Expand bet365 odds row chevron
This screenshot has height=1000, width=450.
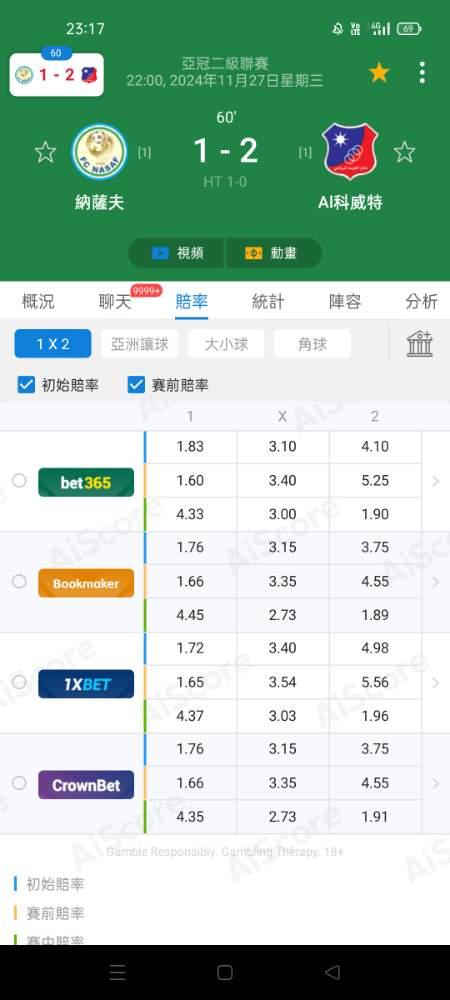[436, 482]
